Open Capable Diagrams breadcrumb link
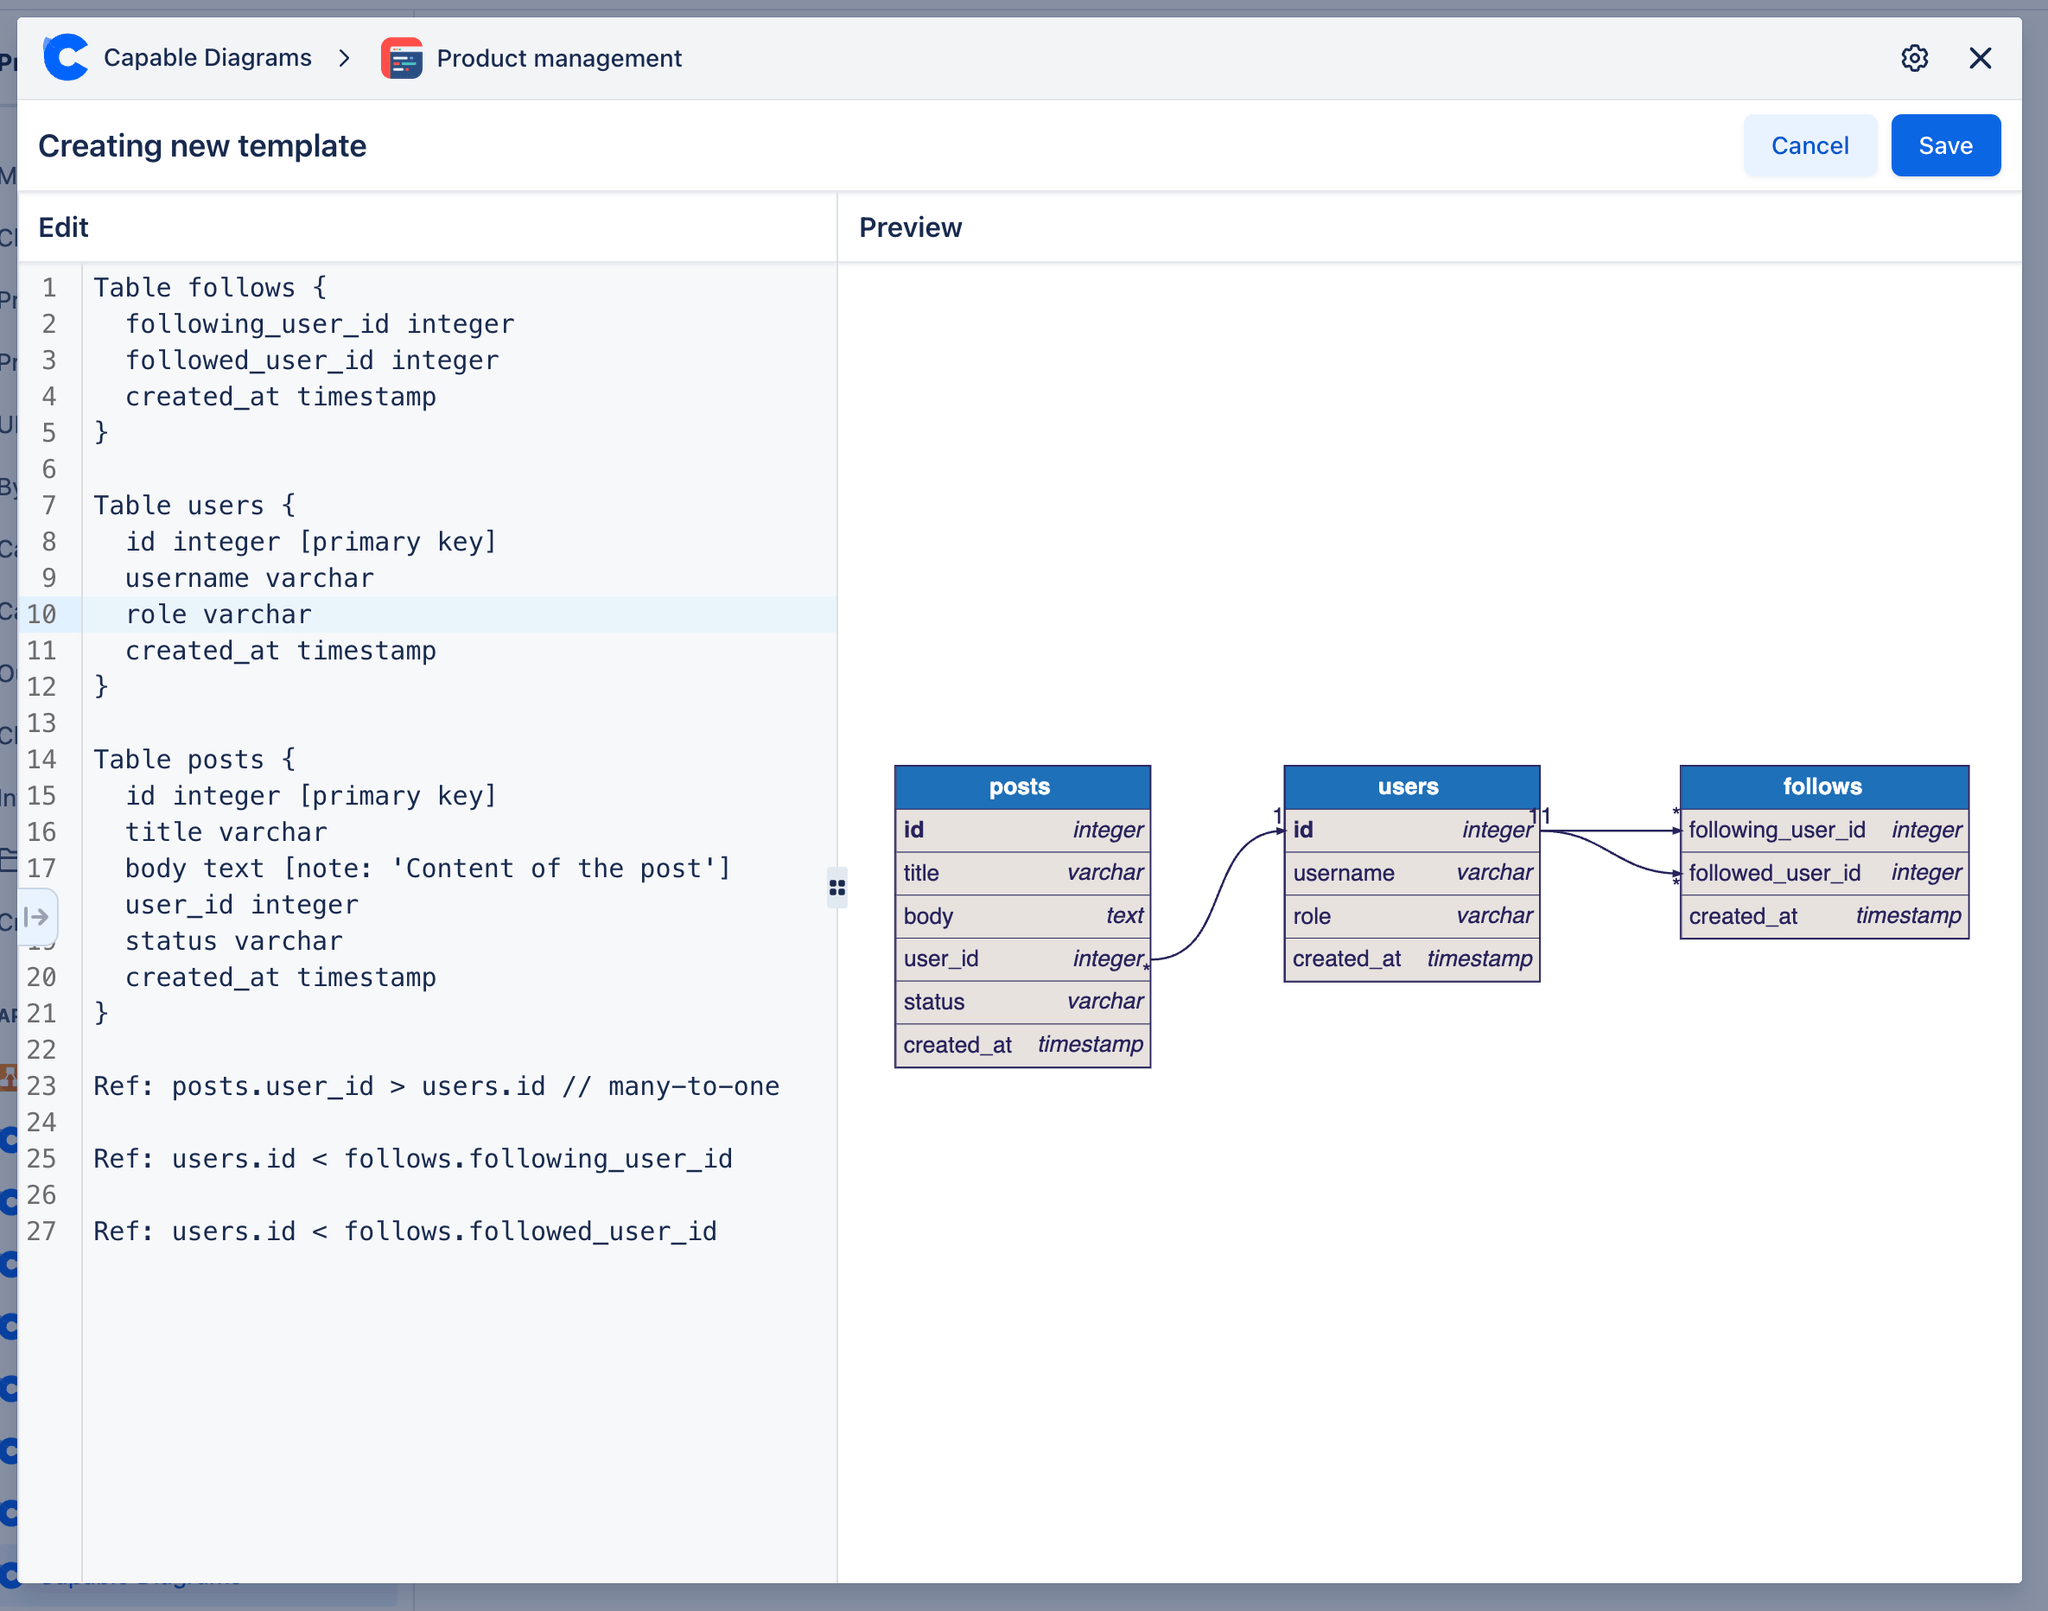Screen dimensions: 2048x1611 coord(207,58)
